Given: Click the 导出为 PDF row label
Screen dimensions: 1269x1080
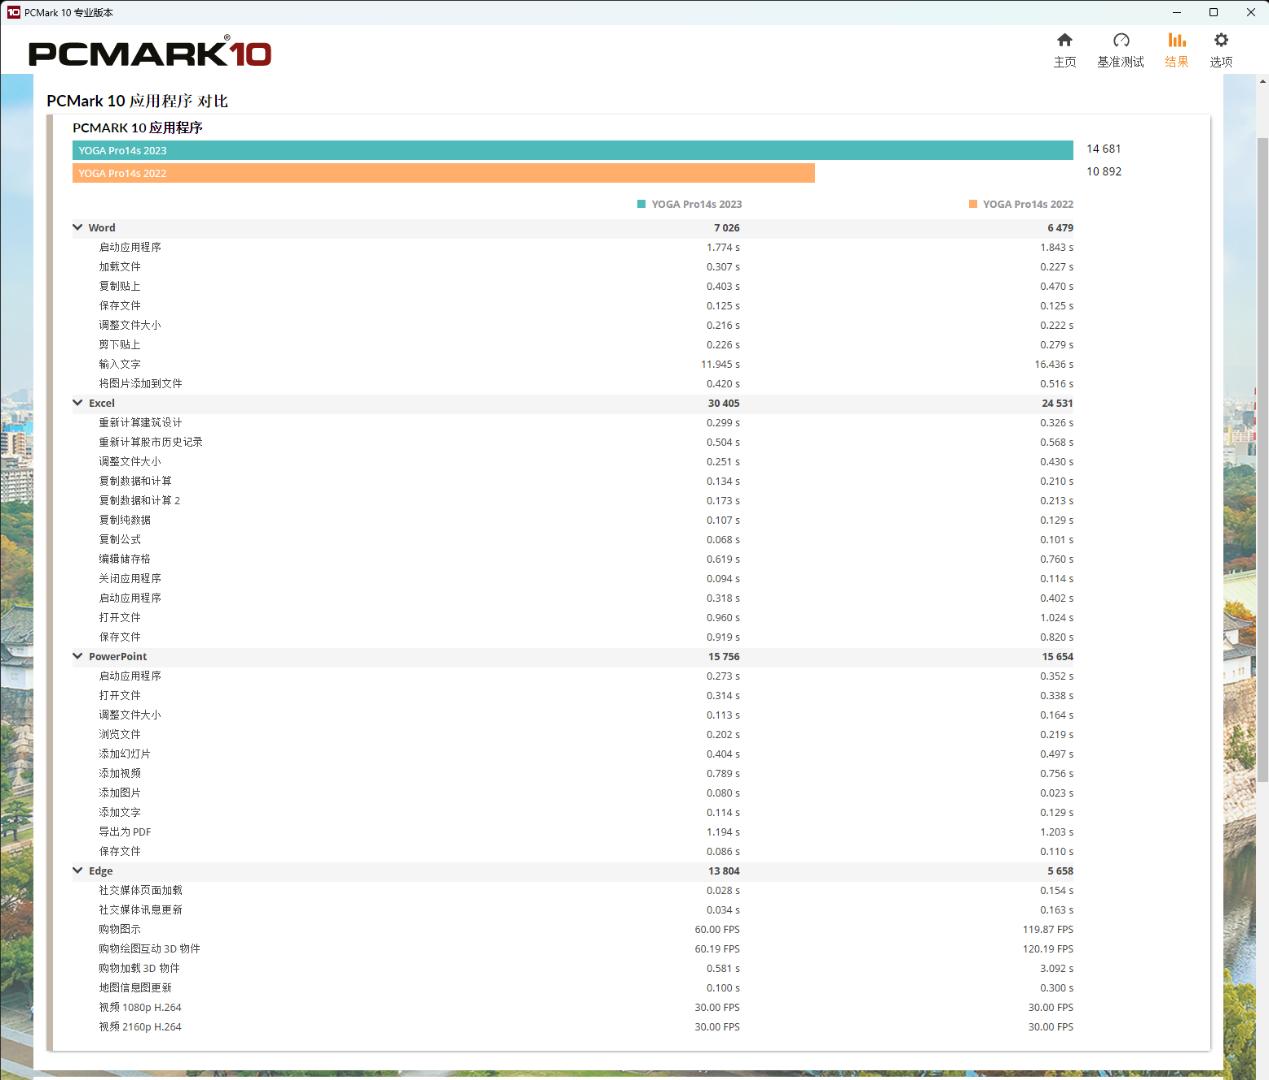Looking at the screenshot, I should point(125,832).
